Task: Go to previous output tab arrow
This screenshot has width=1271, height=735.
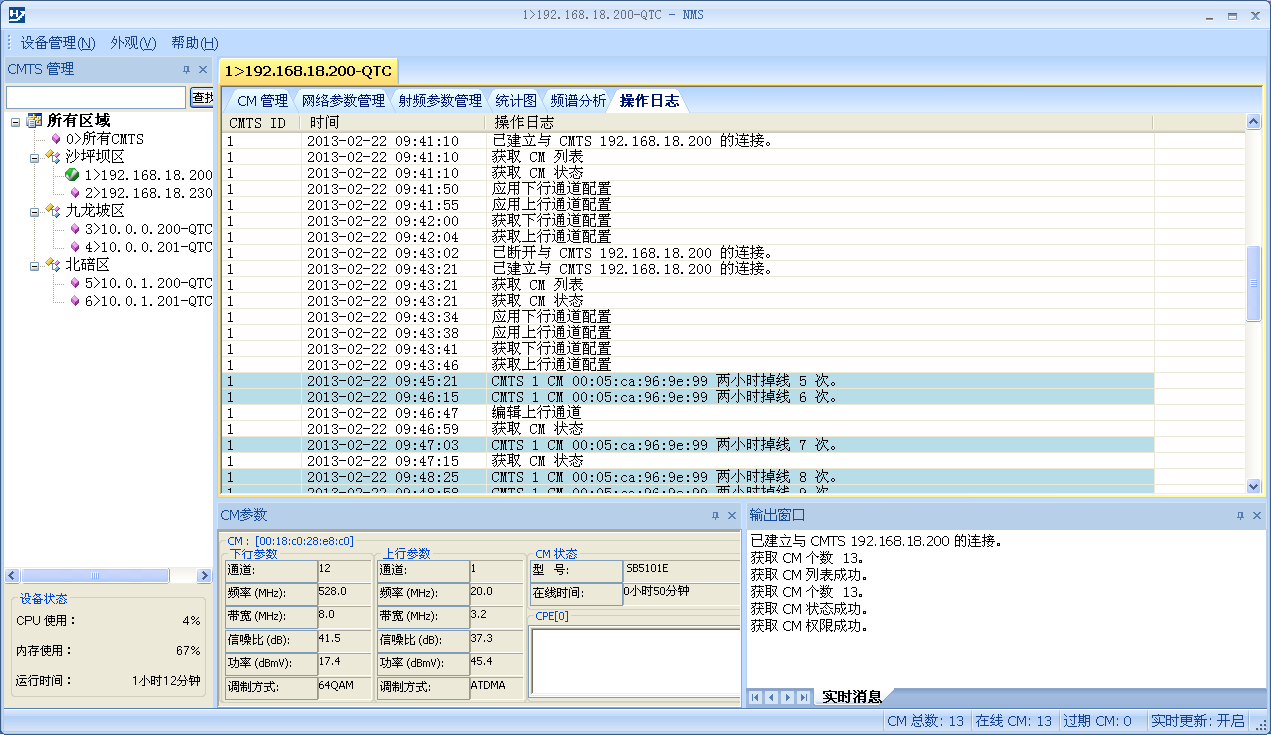Action: tap(772, 697)
